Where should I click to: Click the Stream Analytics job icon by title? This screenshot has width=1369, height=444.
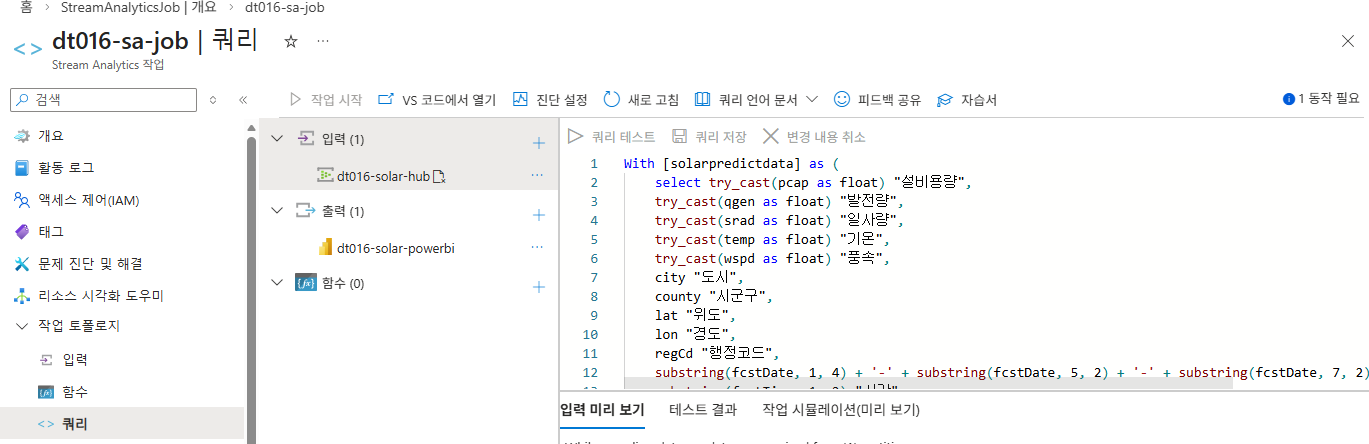click(28, 48)
